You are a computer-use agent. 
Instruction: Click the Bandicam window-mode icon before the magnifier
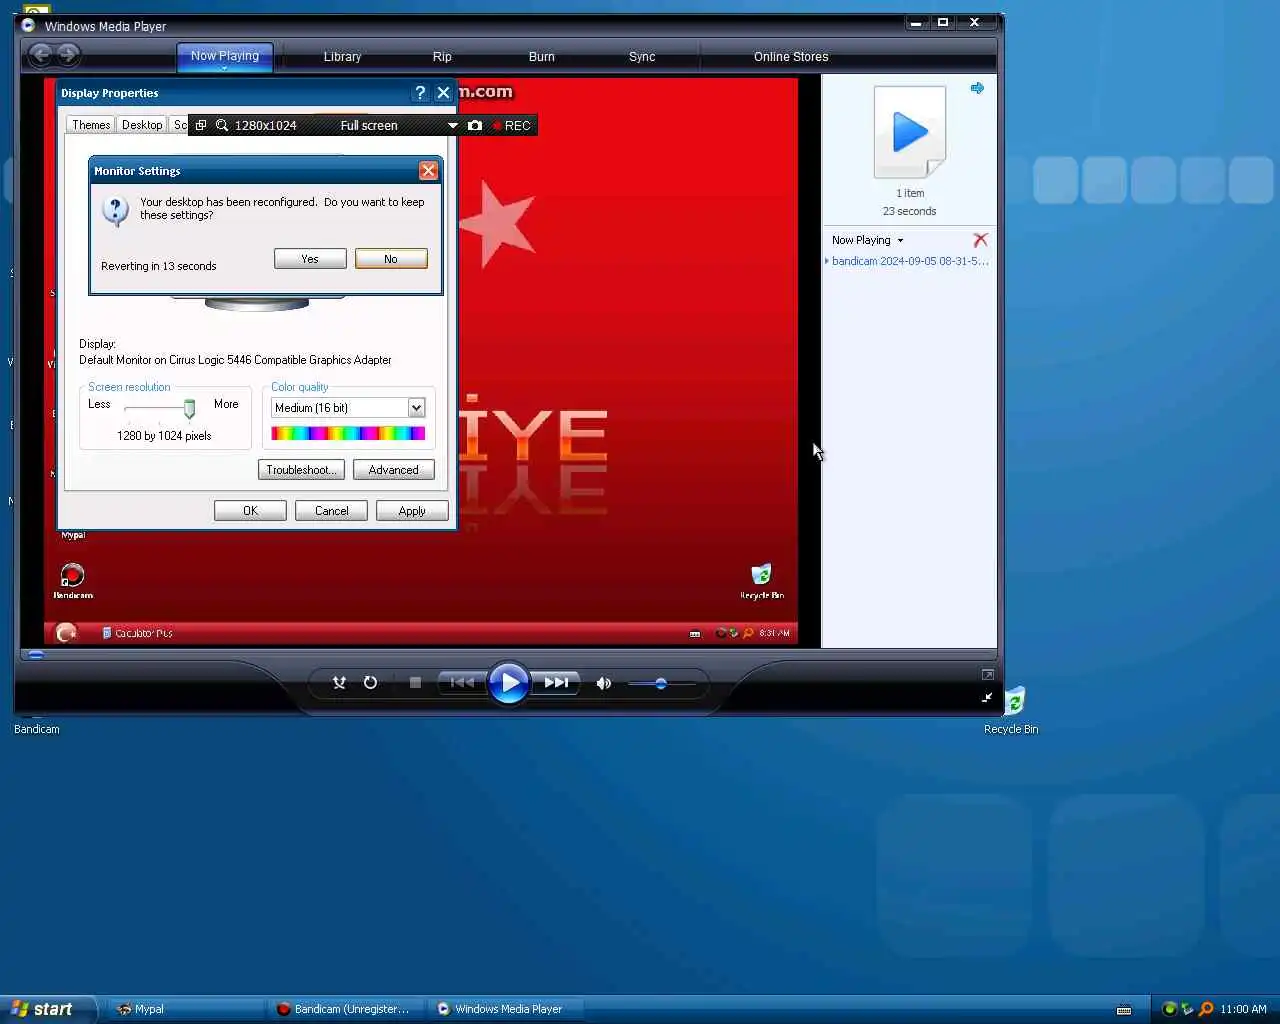(x=201, y=126)
